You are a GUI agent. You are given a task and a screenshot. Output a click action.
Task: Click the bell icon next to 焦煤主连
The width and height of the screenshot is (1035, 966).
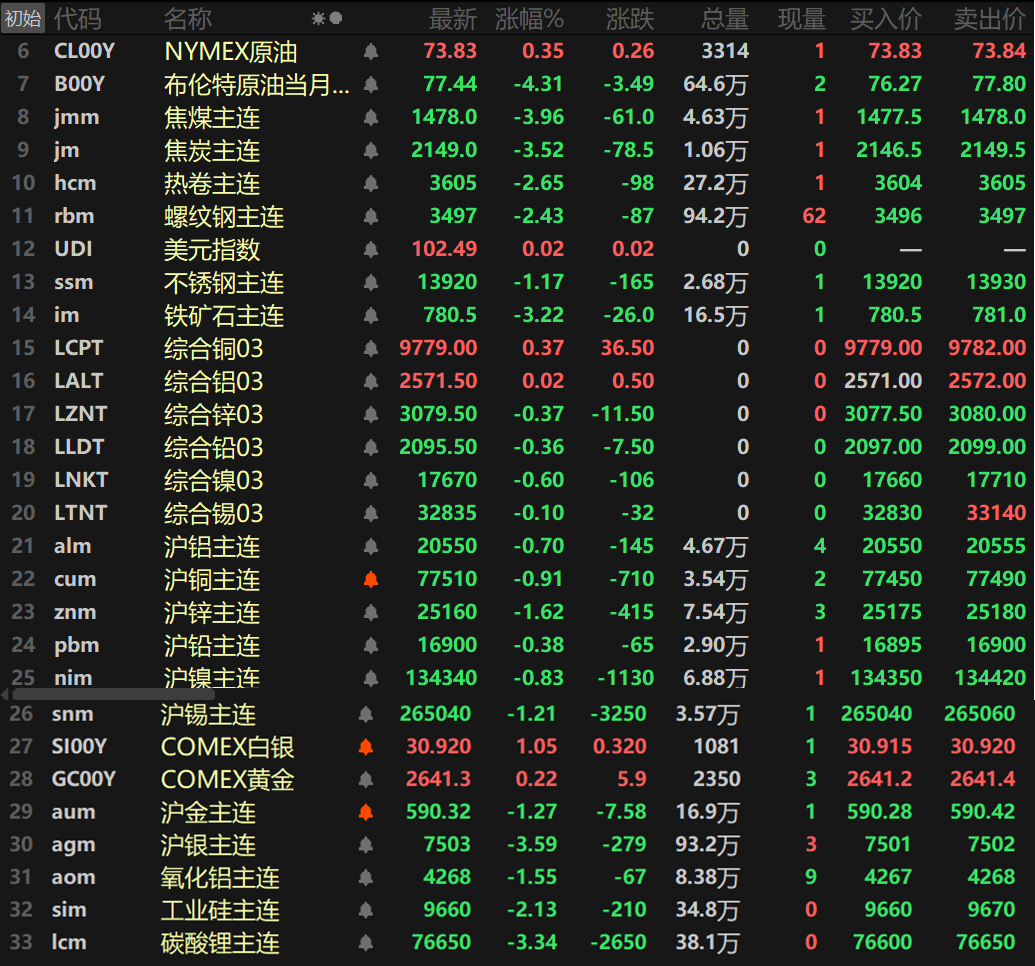(371, 118)
